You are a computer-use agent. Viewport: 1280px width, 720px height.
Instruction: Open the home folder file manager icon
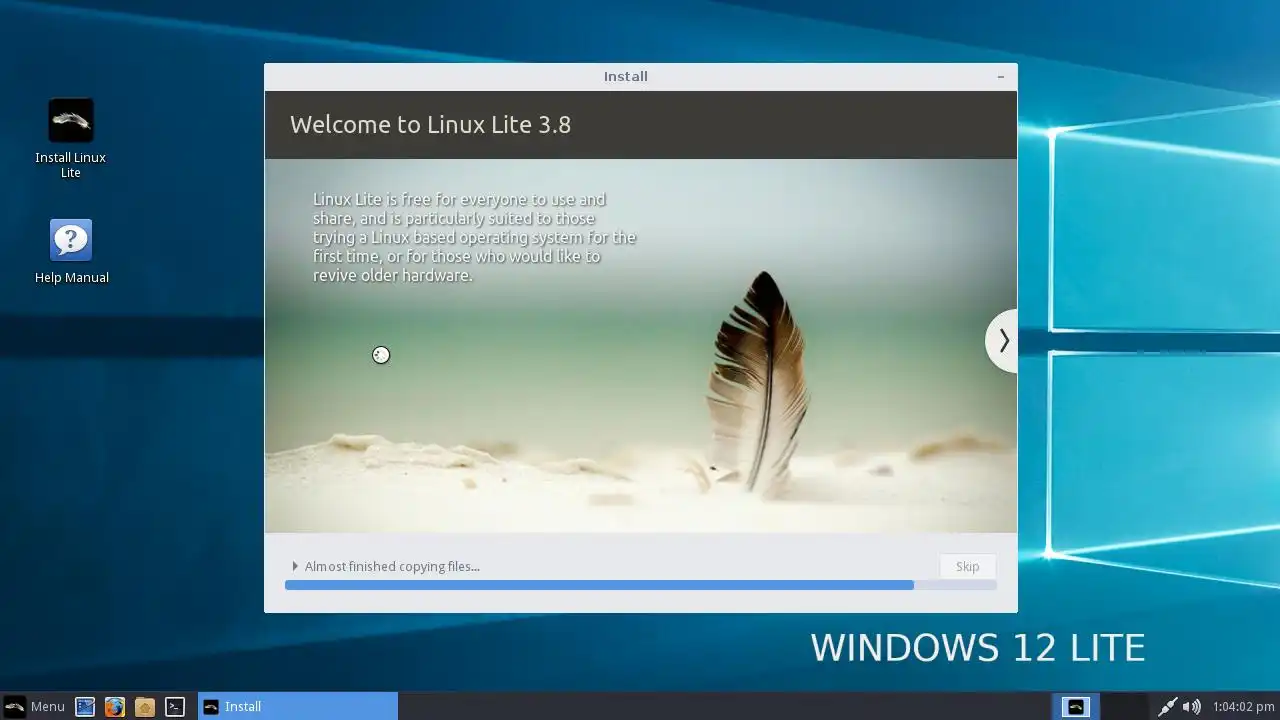click(145, 706)
